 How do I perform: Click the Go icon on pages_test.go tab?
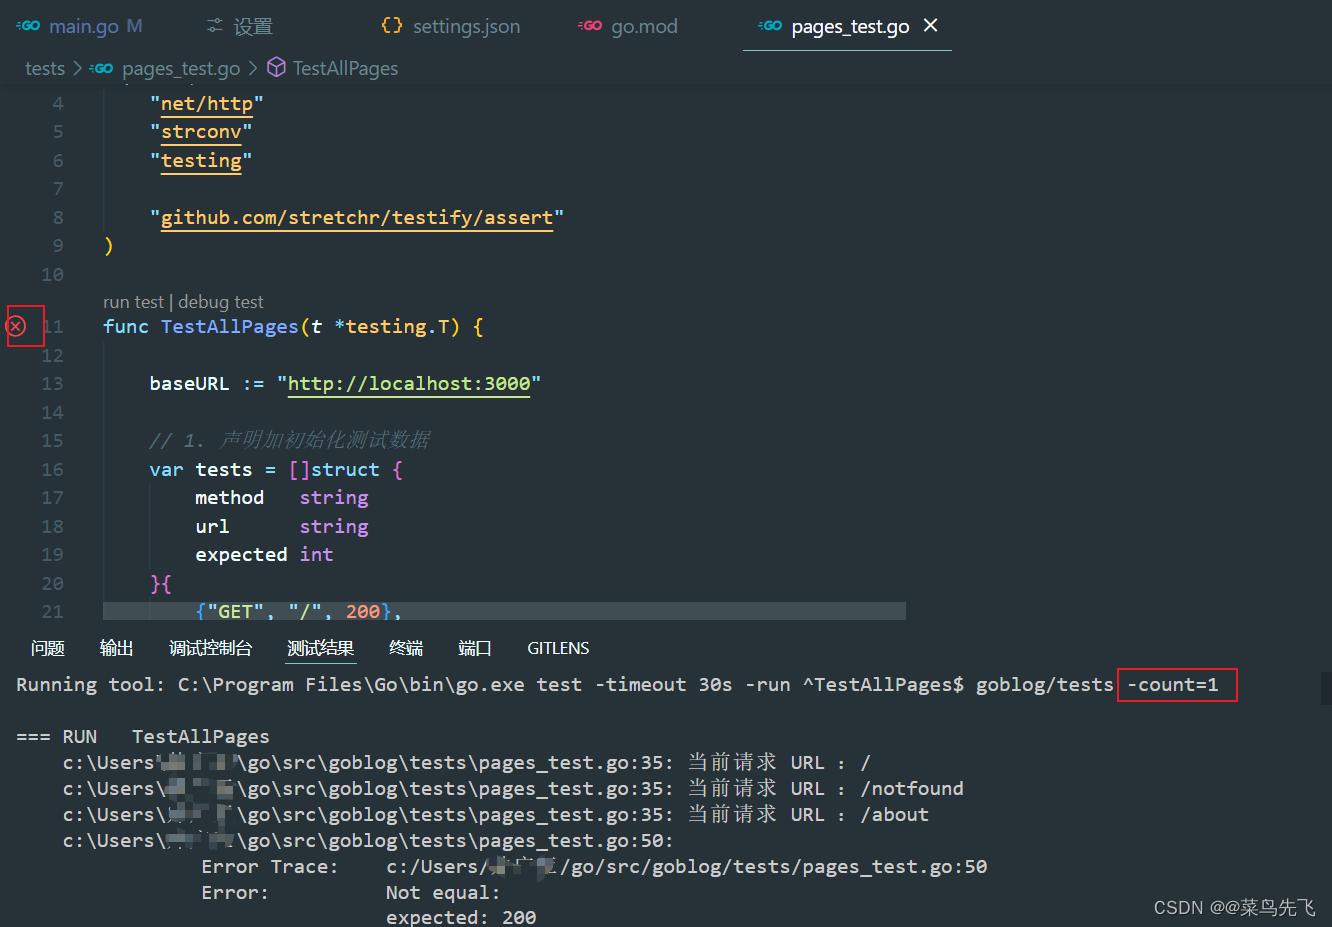tap(770, 26)
